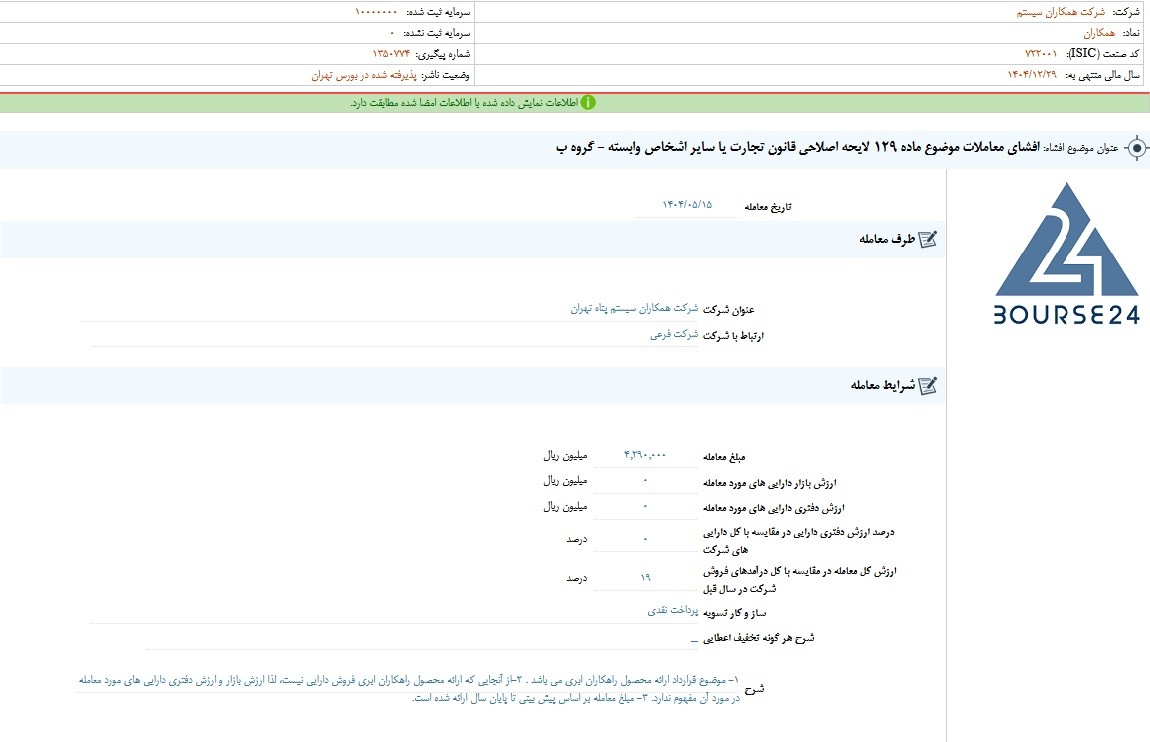Click the ارتباط با شرکت label
This screenshot has height=742, width=1150.
pyautogui.click(x=733, y=335)
